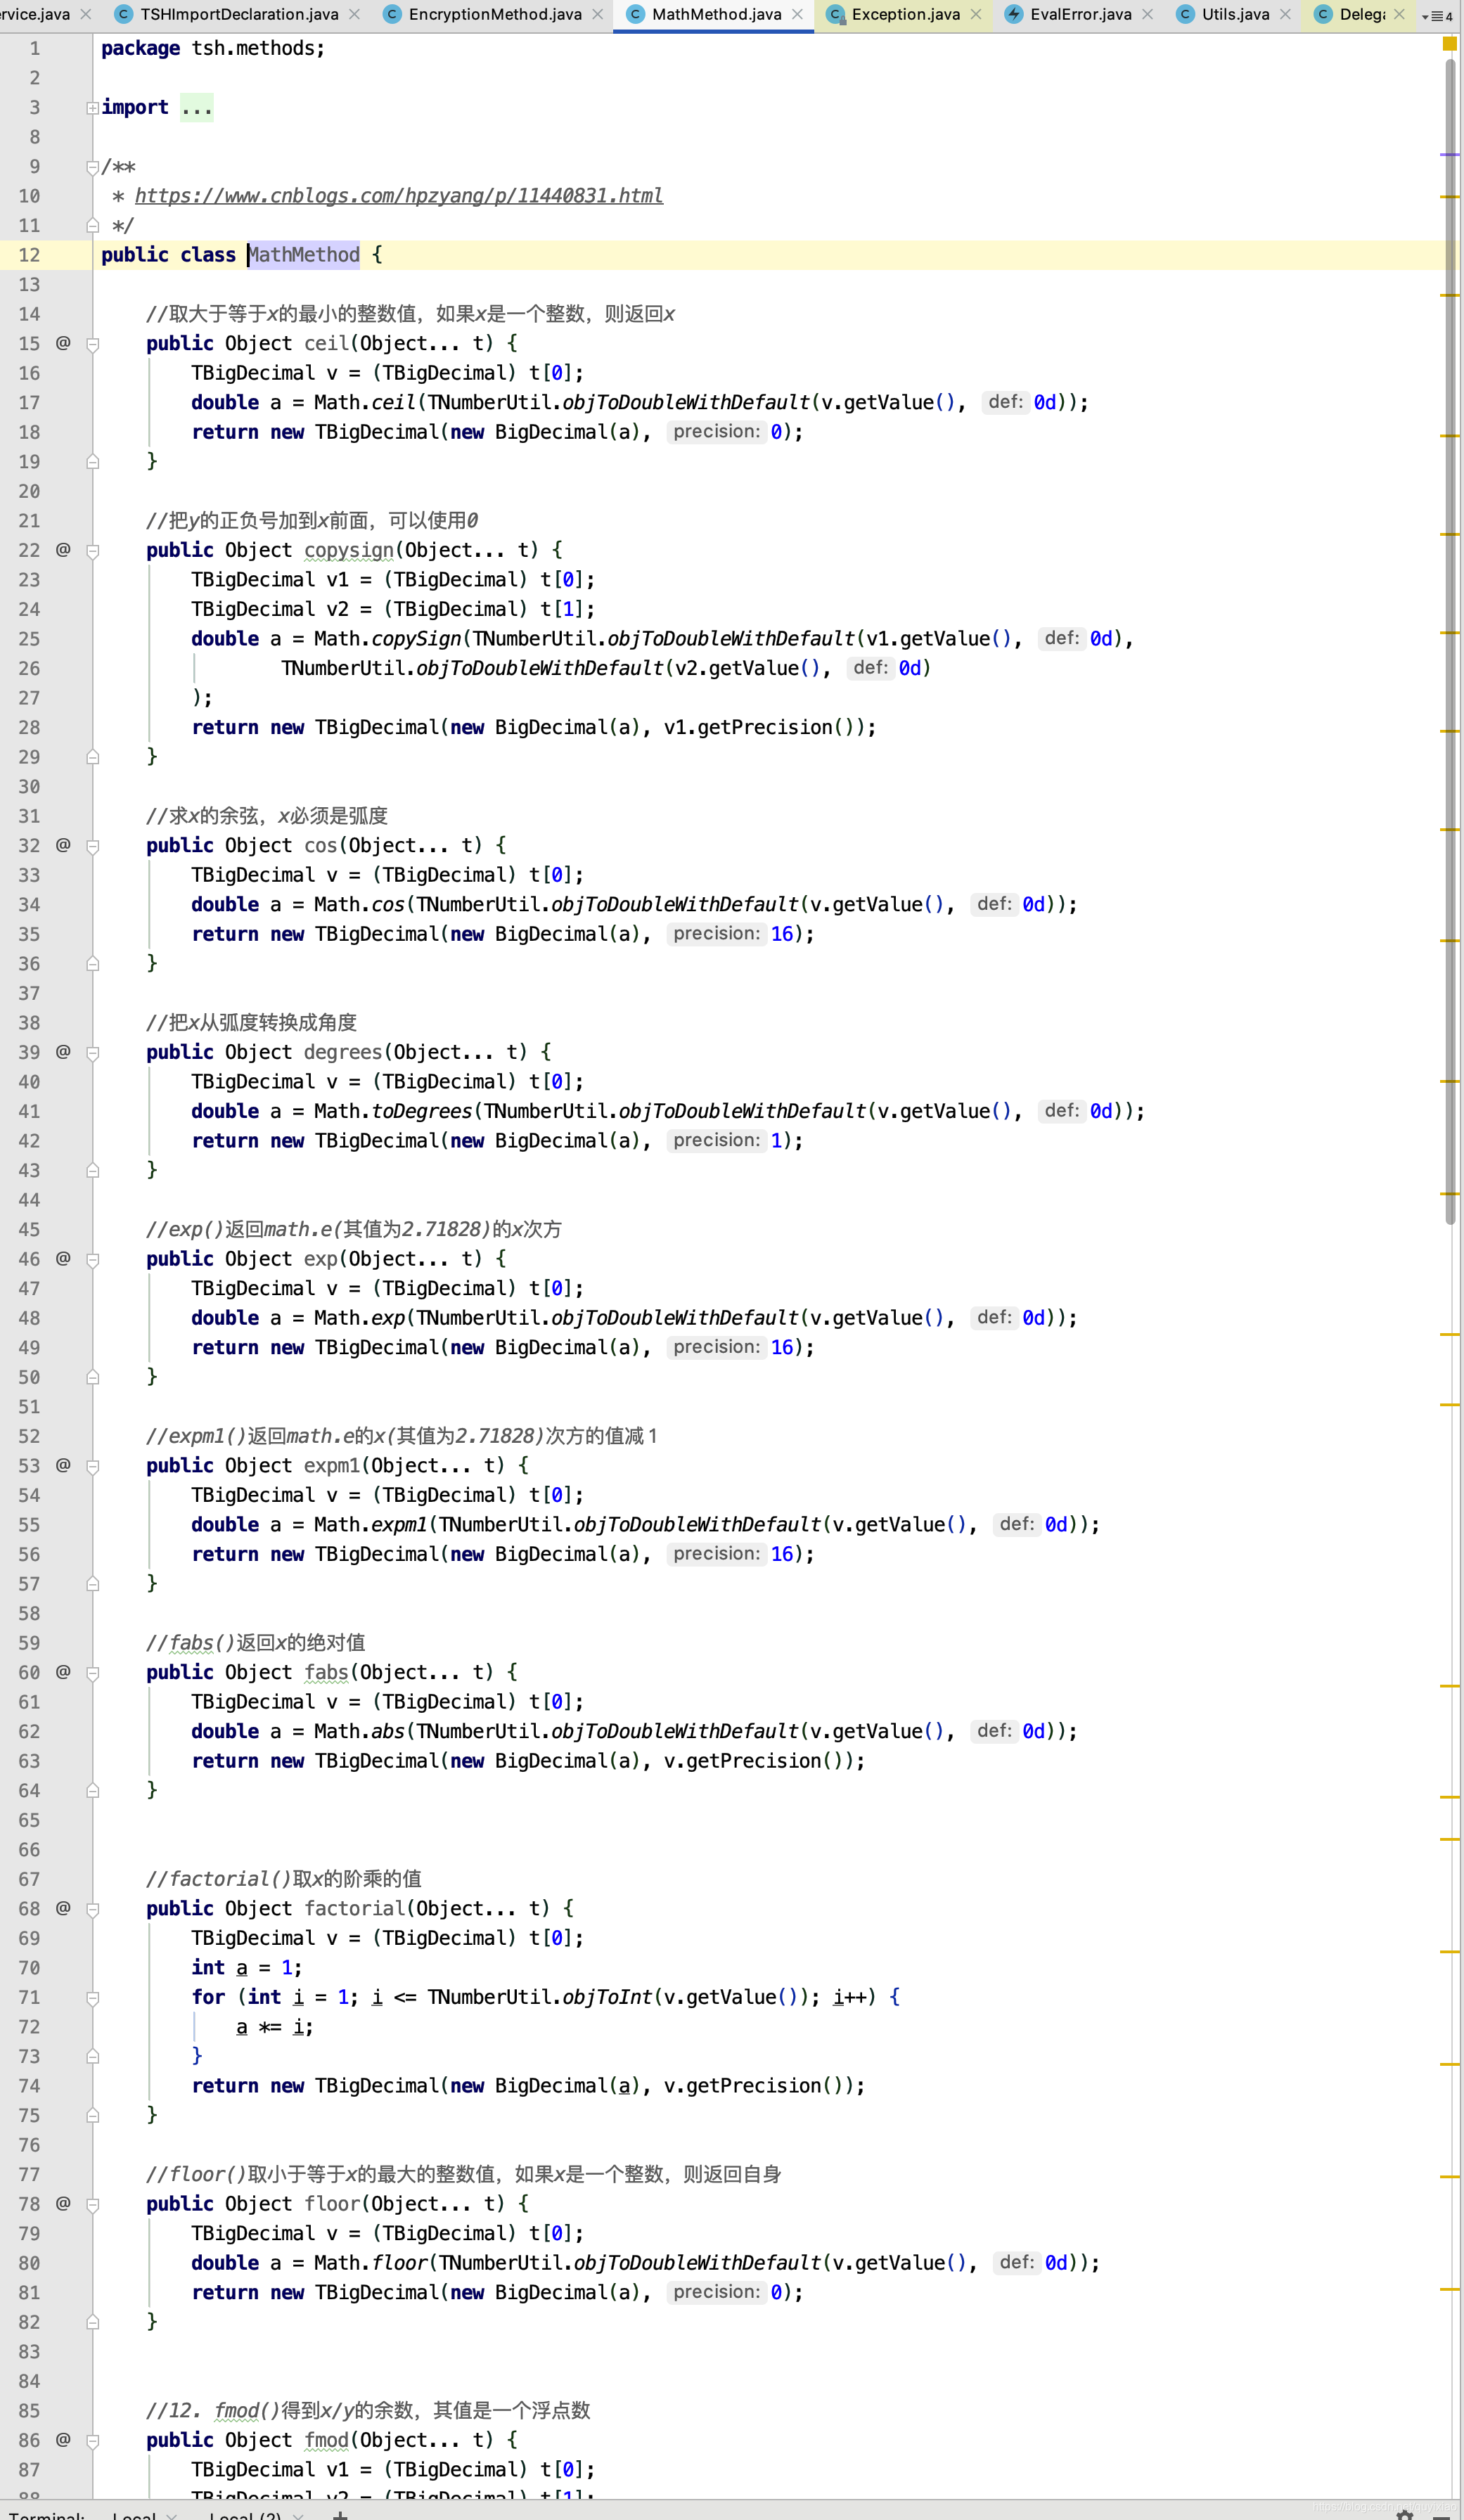Open the cnblogs.com URL in the comment
The image size is (1464, 2520).
pos(399,196)
